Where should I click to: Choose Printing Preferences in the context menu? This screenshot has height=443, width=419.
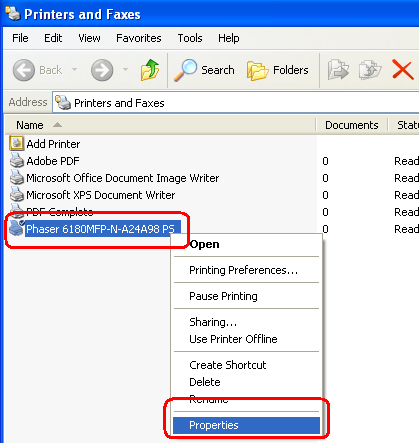246,270
